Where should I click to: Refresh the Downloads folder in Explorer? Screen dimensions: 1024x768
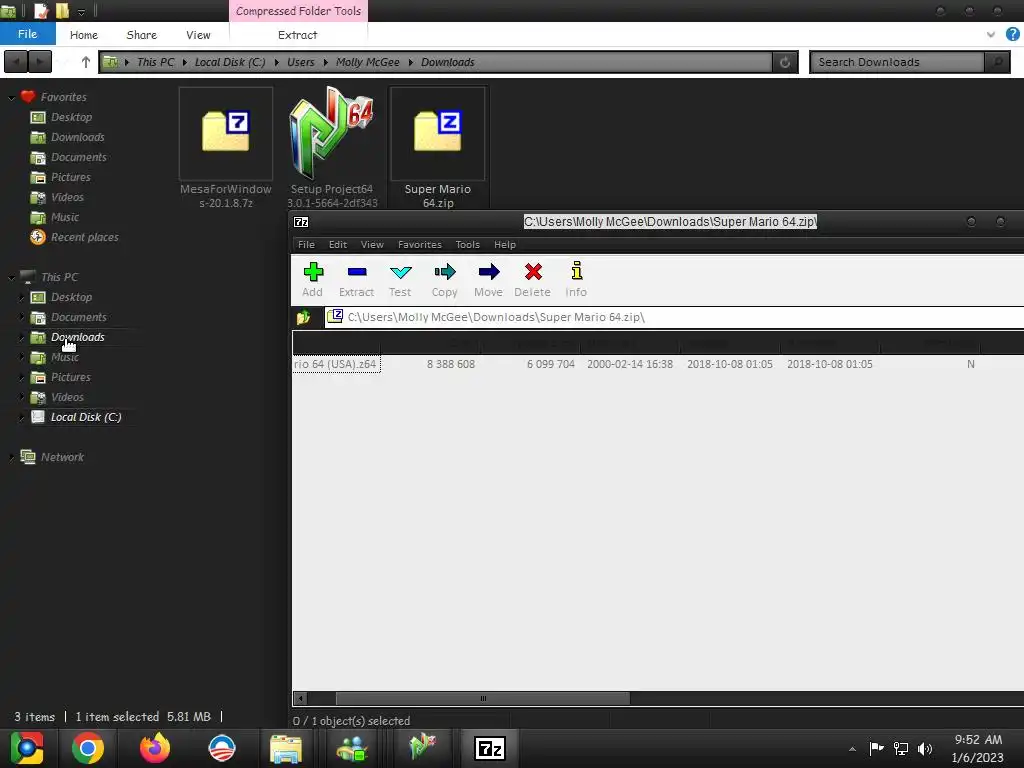pos(785,62)
